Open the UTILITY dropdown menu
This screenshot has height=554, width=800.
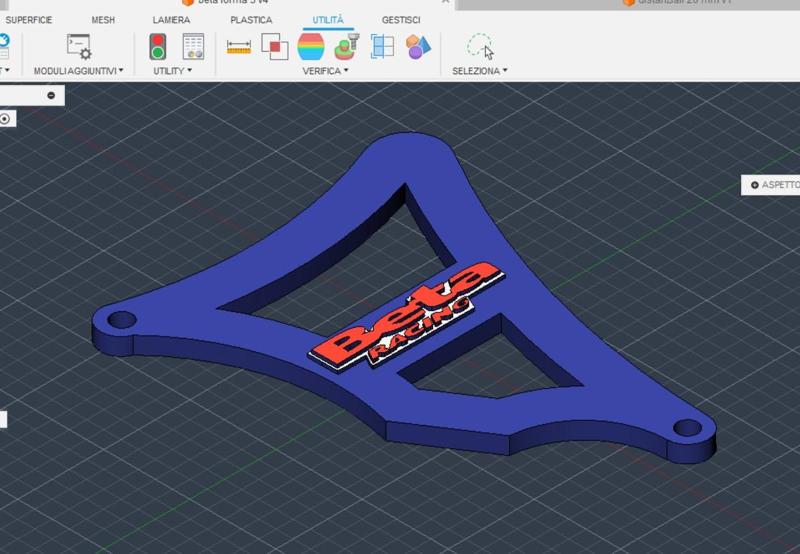[172, 71]
